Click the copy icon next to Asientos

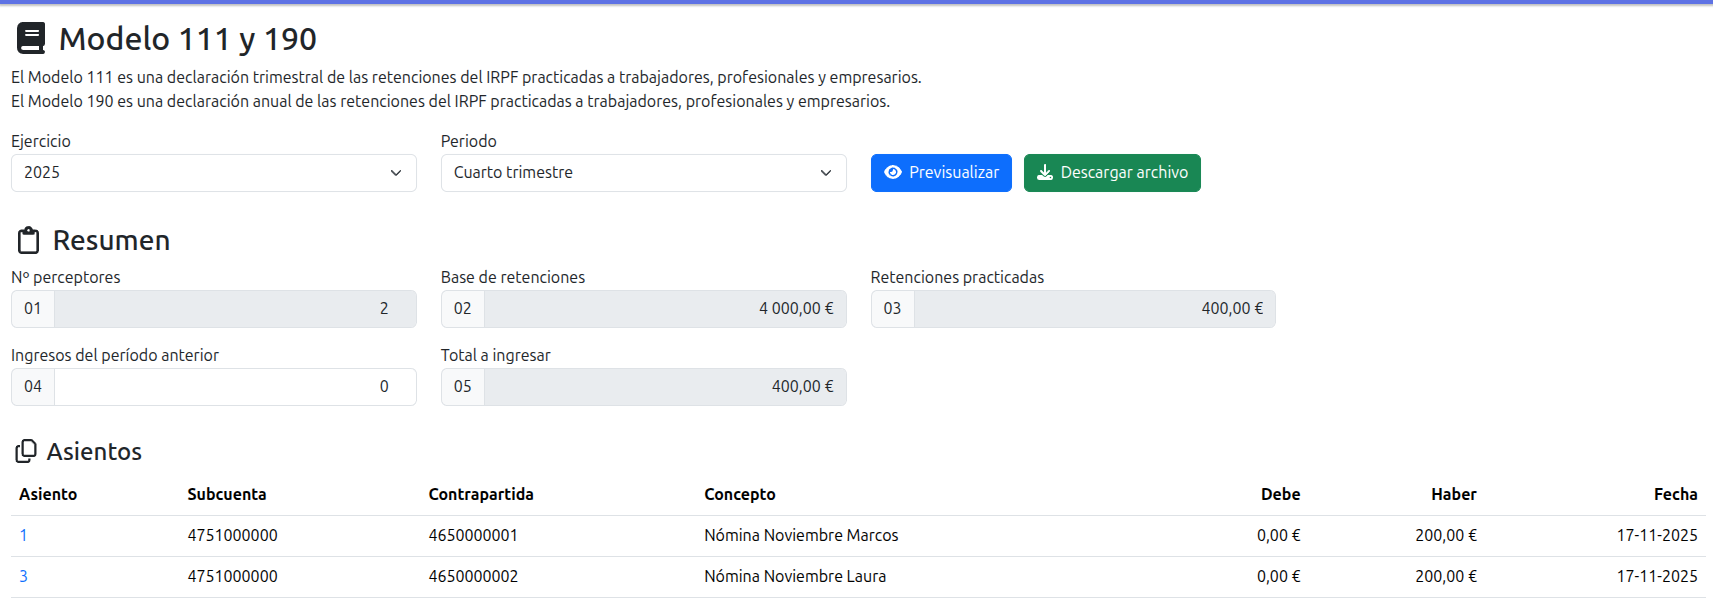(26, 452)
